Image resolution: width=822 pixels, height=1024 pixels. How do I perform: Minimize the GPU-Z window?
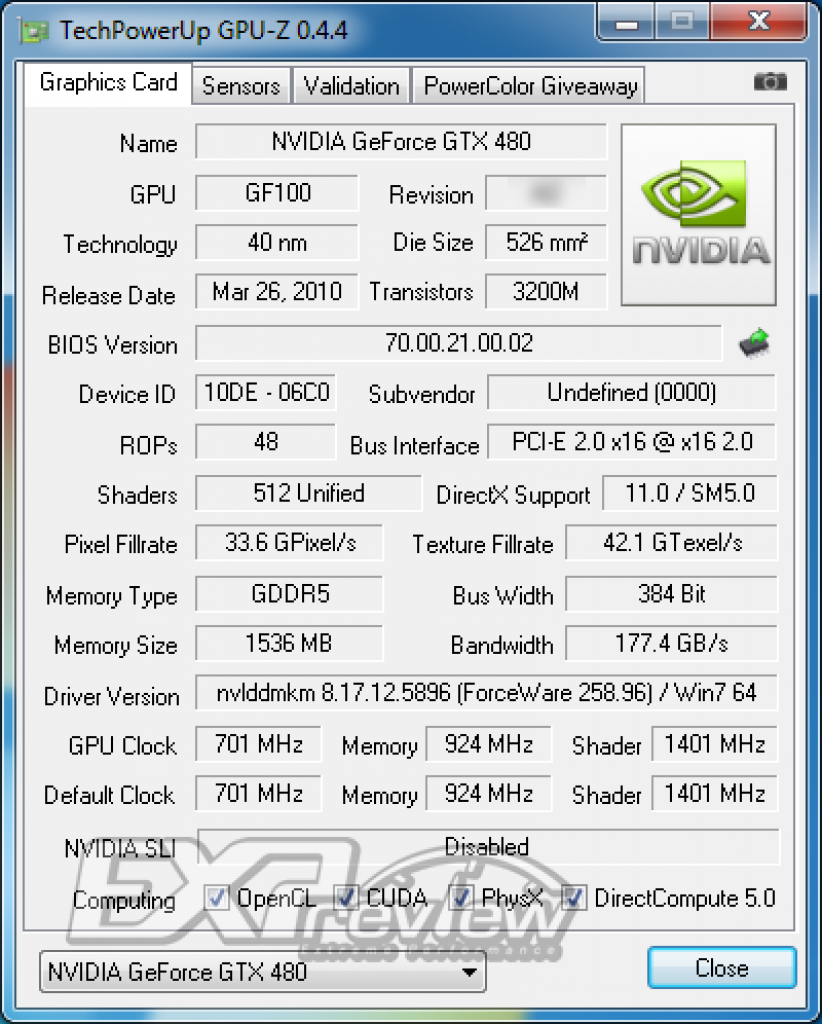click(625, 22)
